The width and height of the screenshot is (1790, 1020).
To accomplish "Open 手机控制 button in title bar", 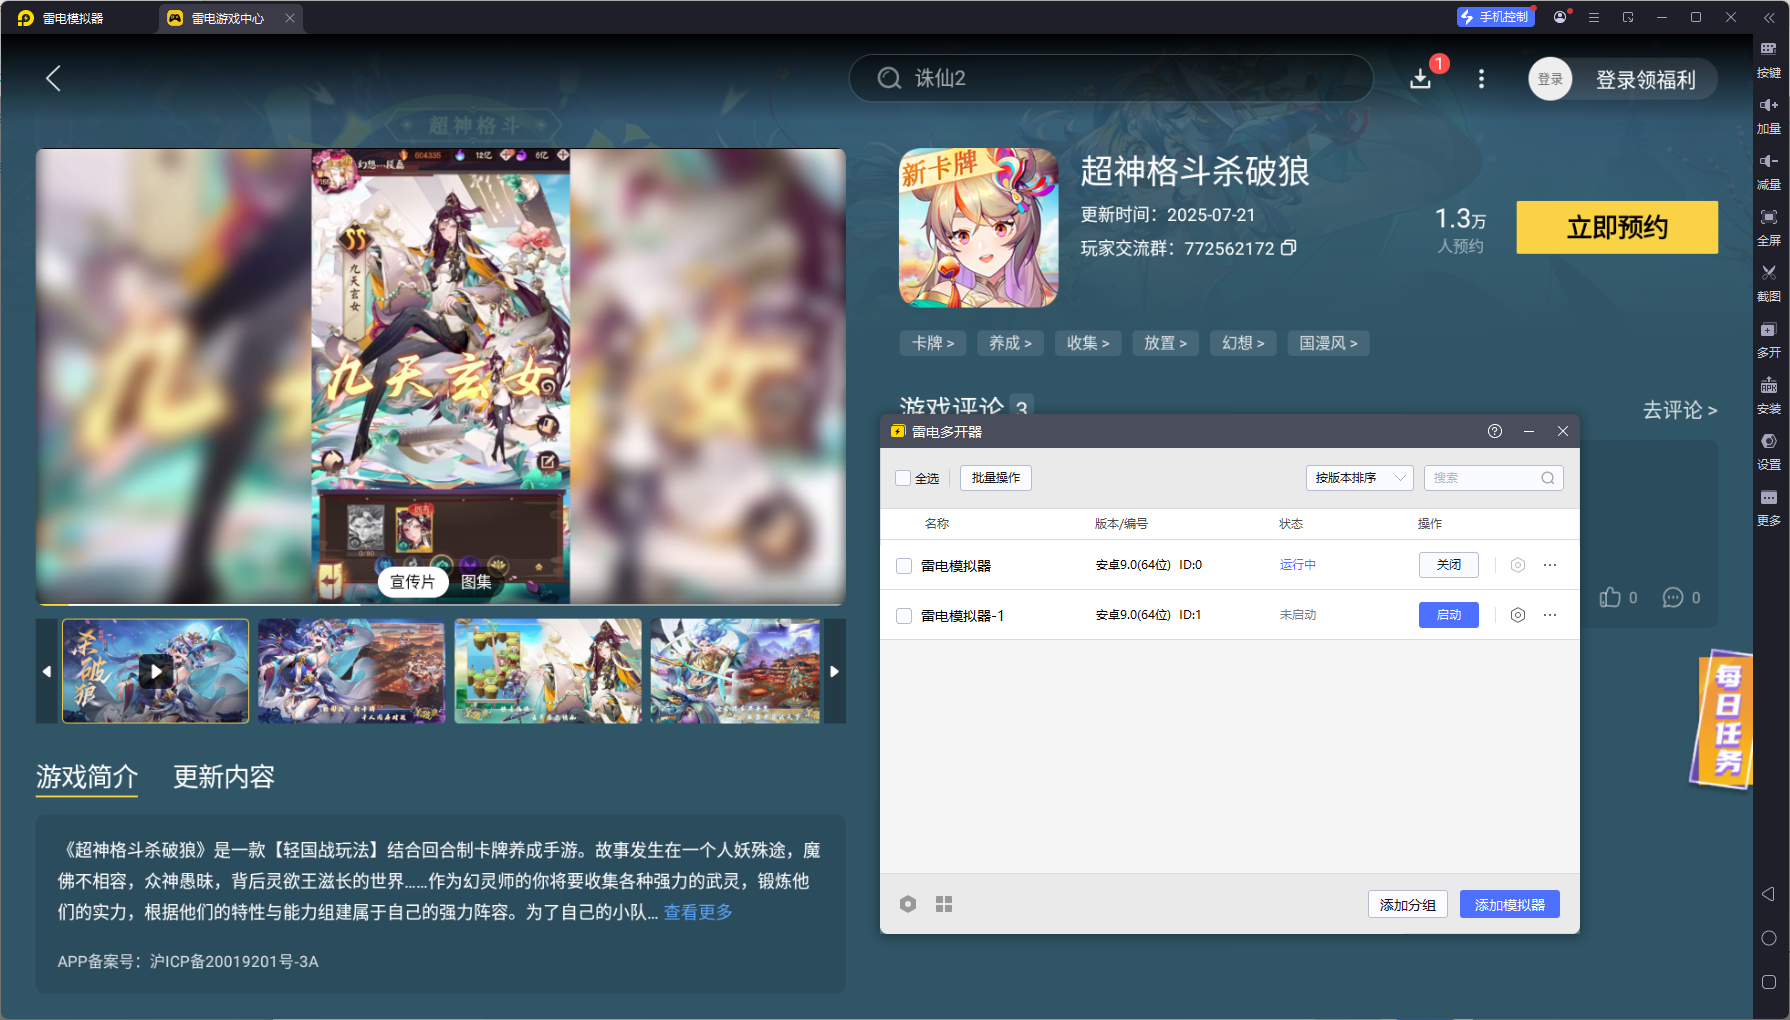I will (x=1496, y=17).
